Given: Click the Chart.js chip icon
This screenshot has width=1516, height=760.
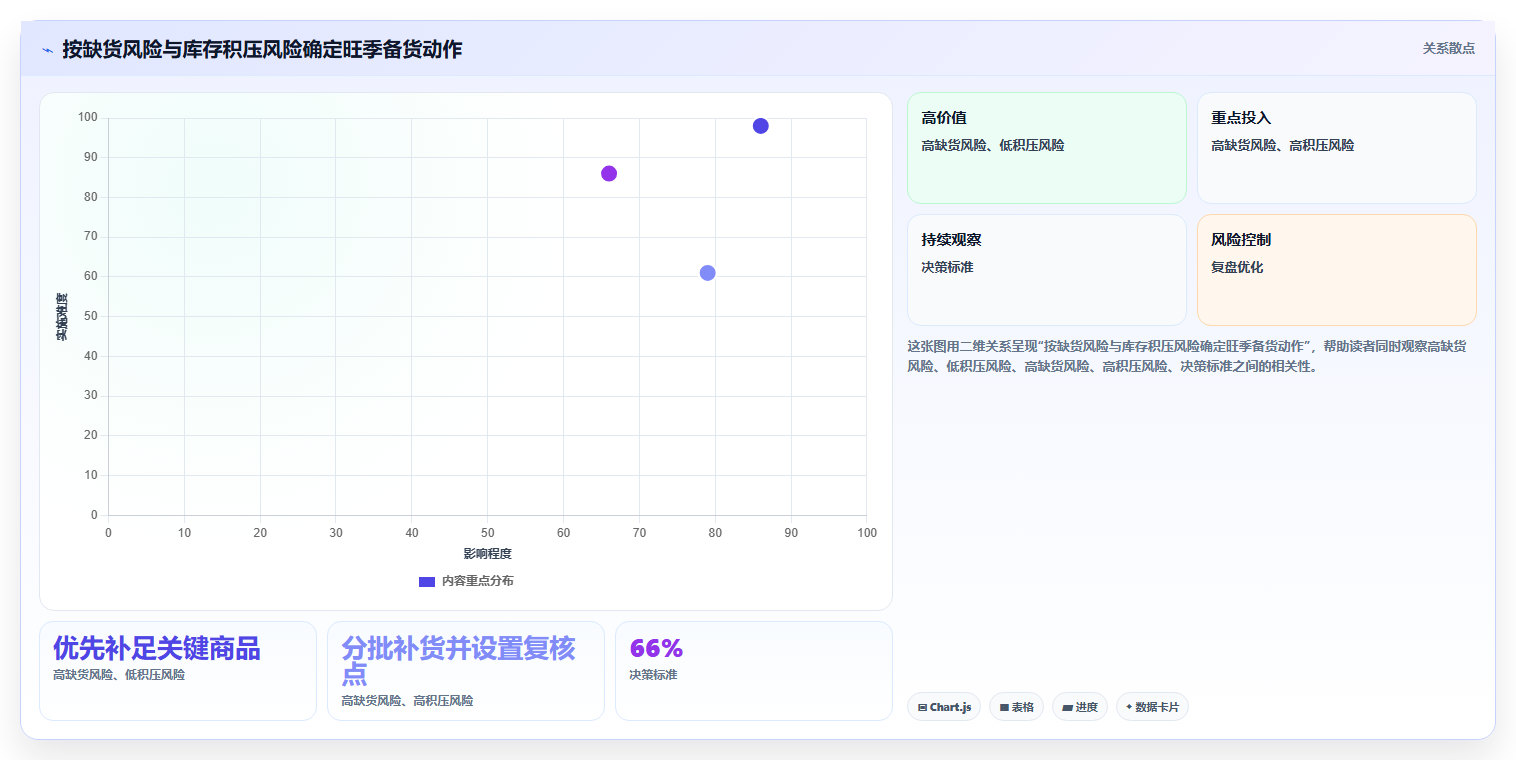Looking at the screenshot, I should [x=922, y=708].
